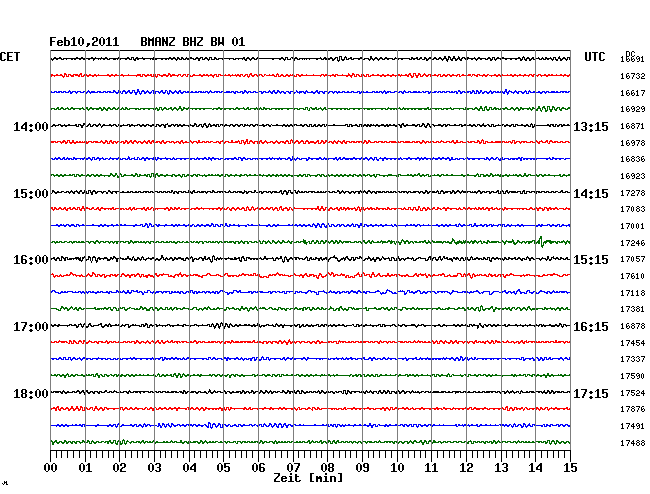
Task: Click minute tick label 09
Action: 362,468
